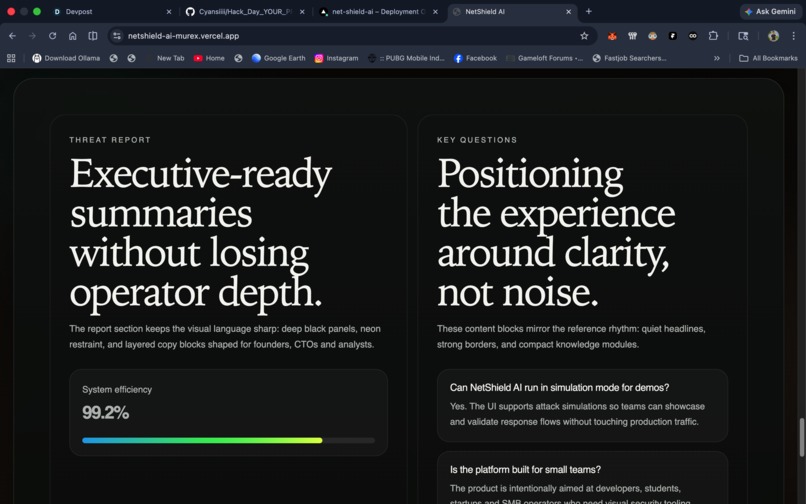Bookmark this page with the star
This screenshot has height=504, width=806.
tap(584, 36)
